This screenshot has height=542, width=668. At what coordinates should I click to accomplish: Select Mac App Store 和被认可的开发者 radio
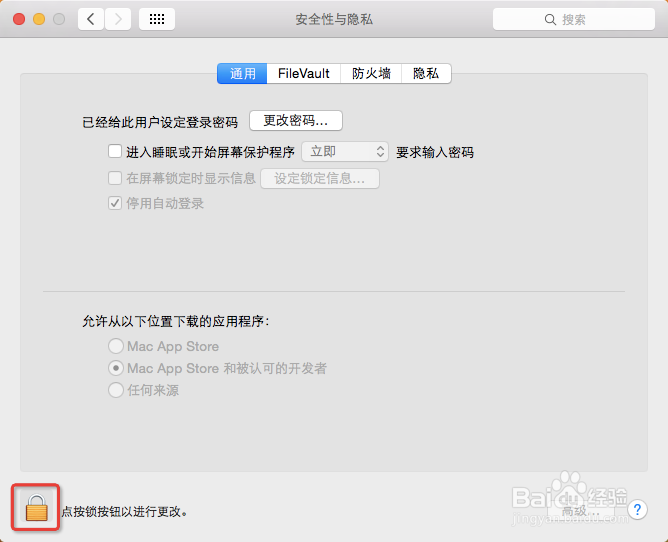pos(116,368)
